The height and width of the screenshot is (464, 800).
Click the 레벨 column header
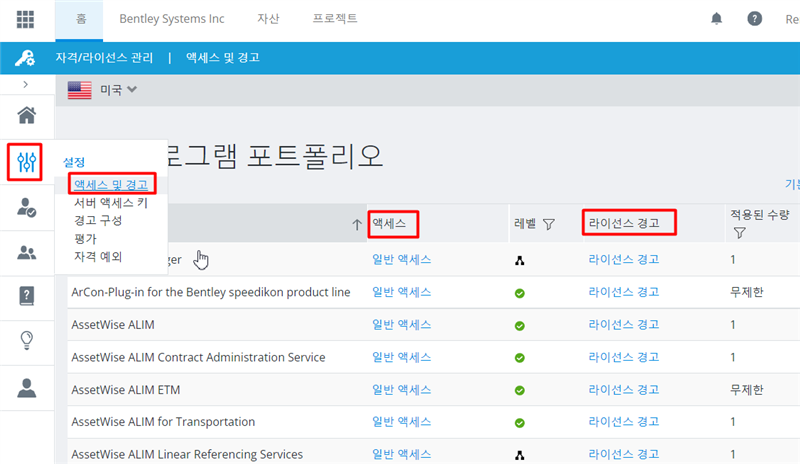click(x=525, y=223)
